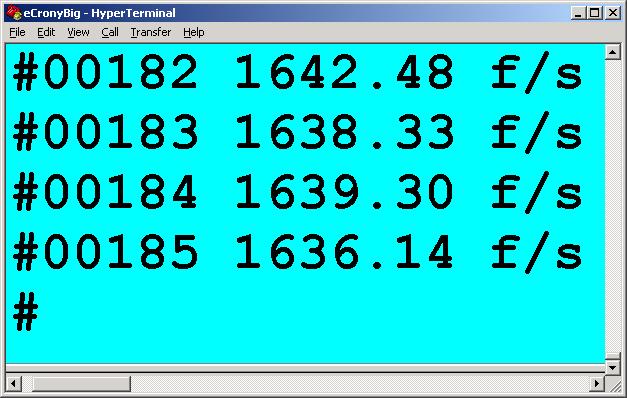
Task: Click the f/s unit in row #00182
Action: 536,72
